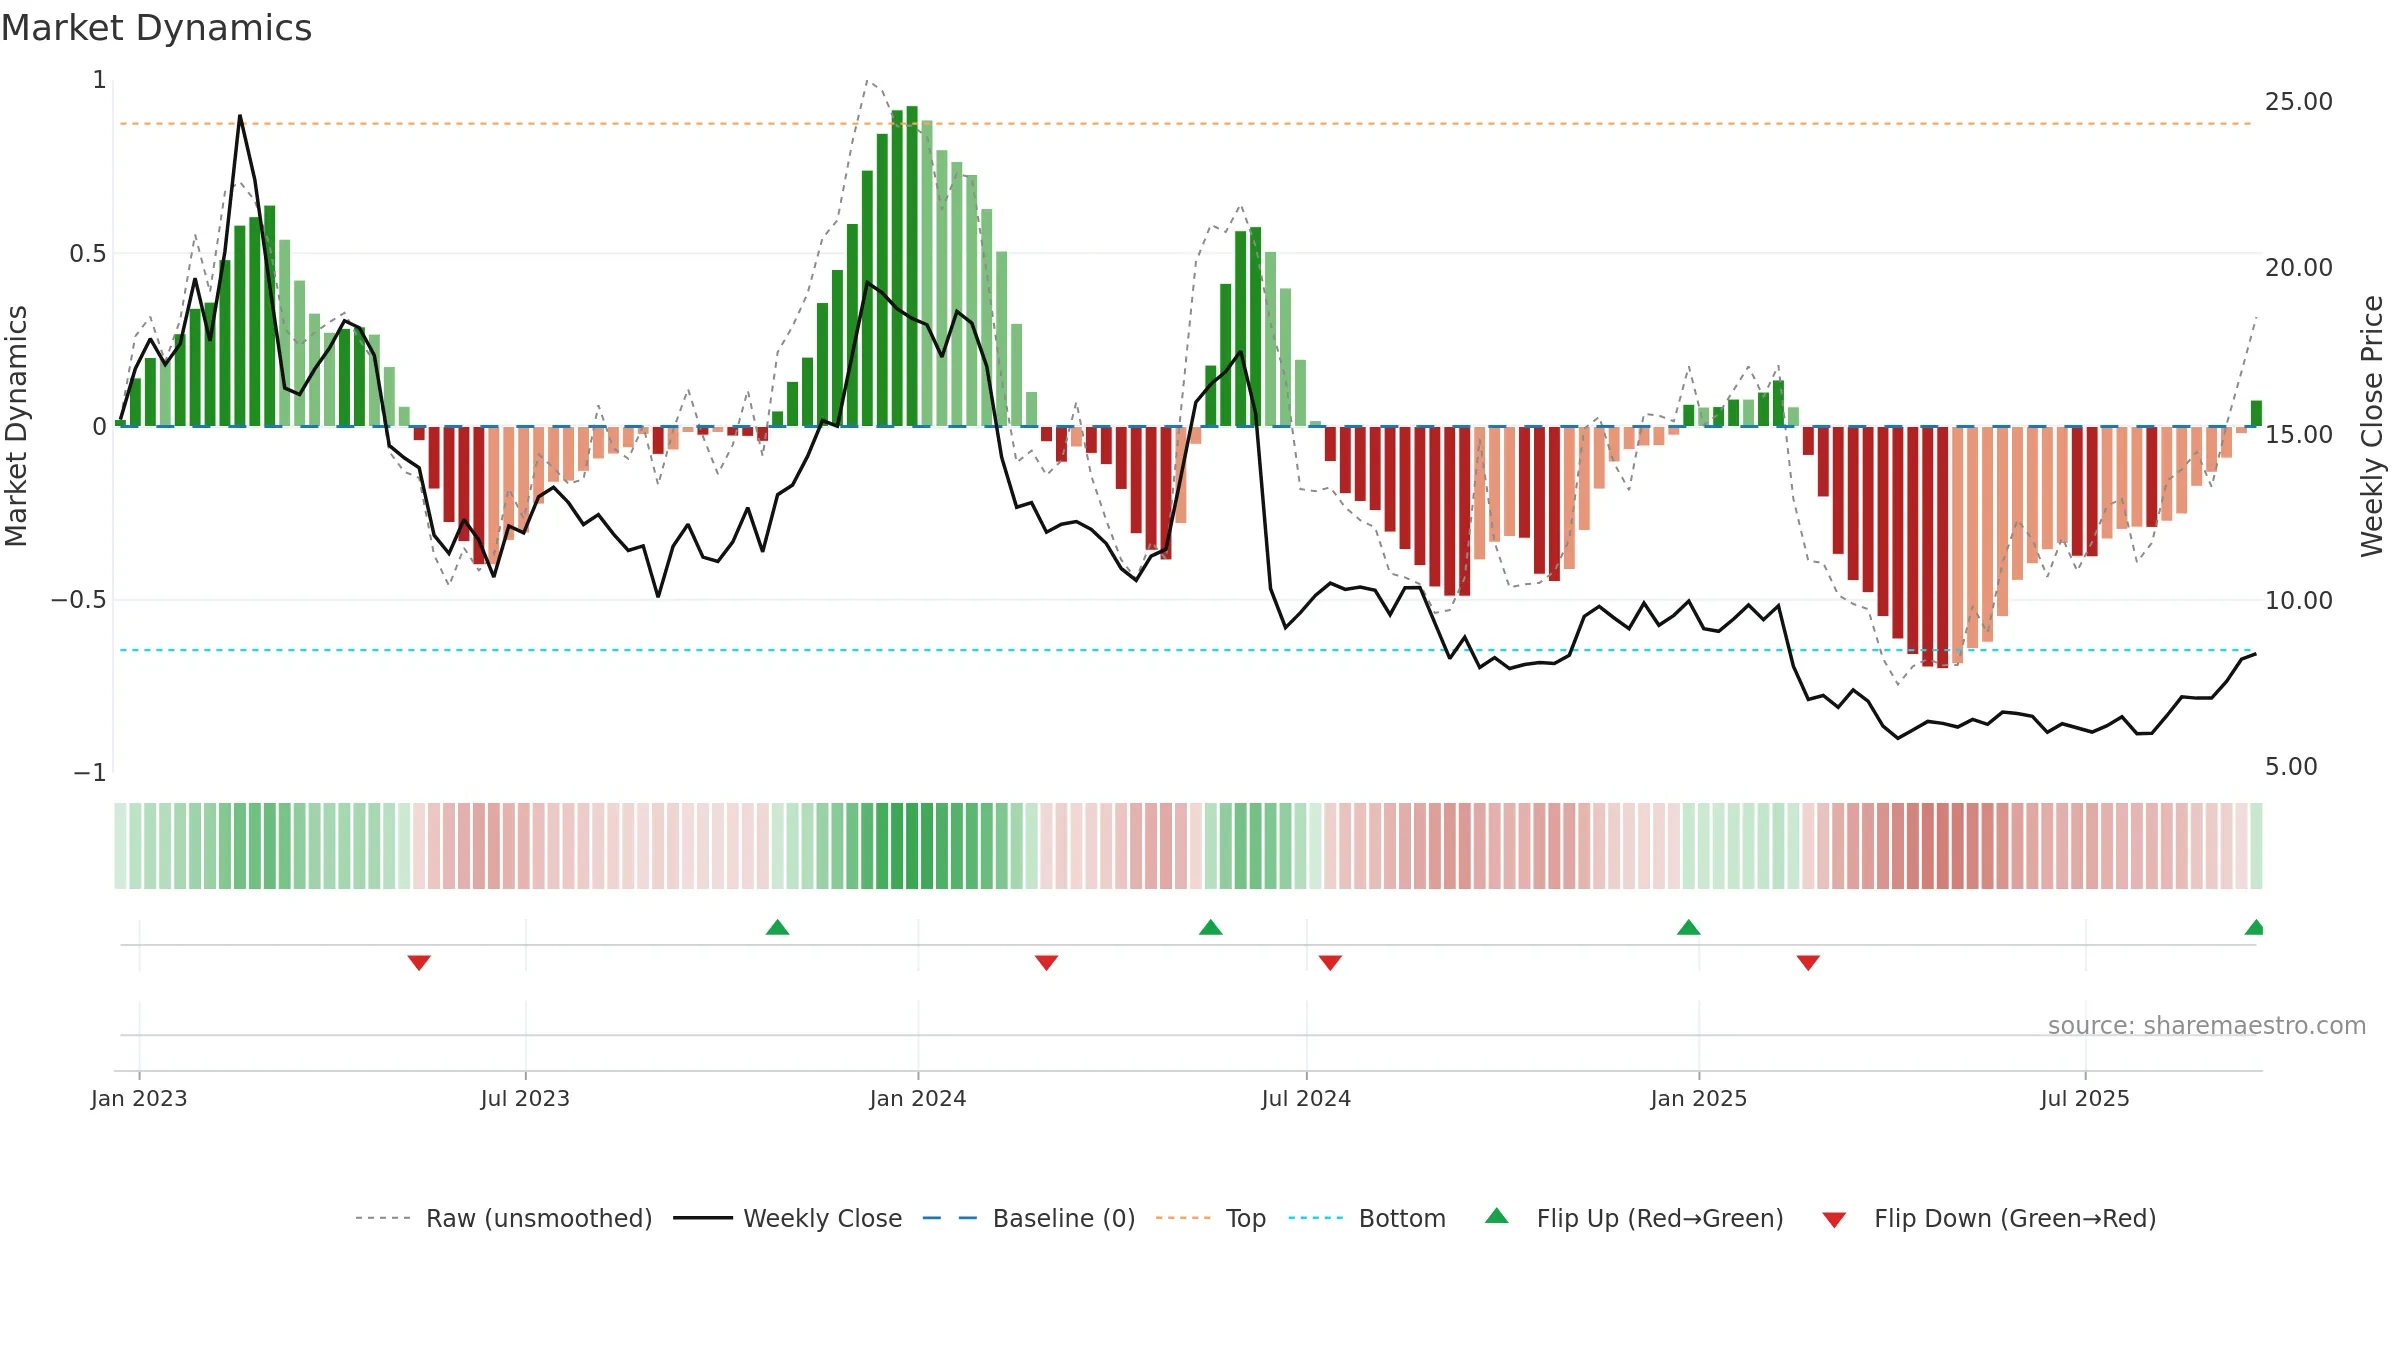Toggle the Top legend entry
The width and height of the screenshot is (2400, 1350).
click(x=1210, y=1218)
